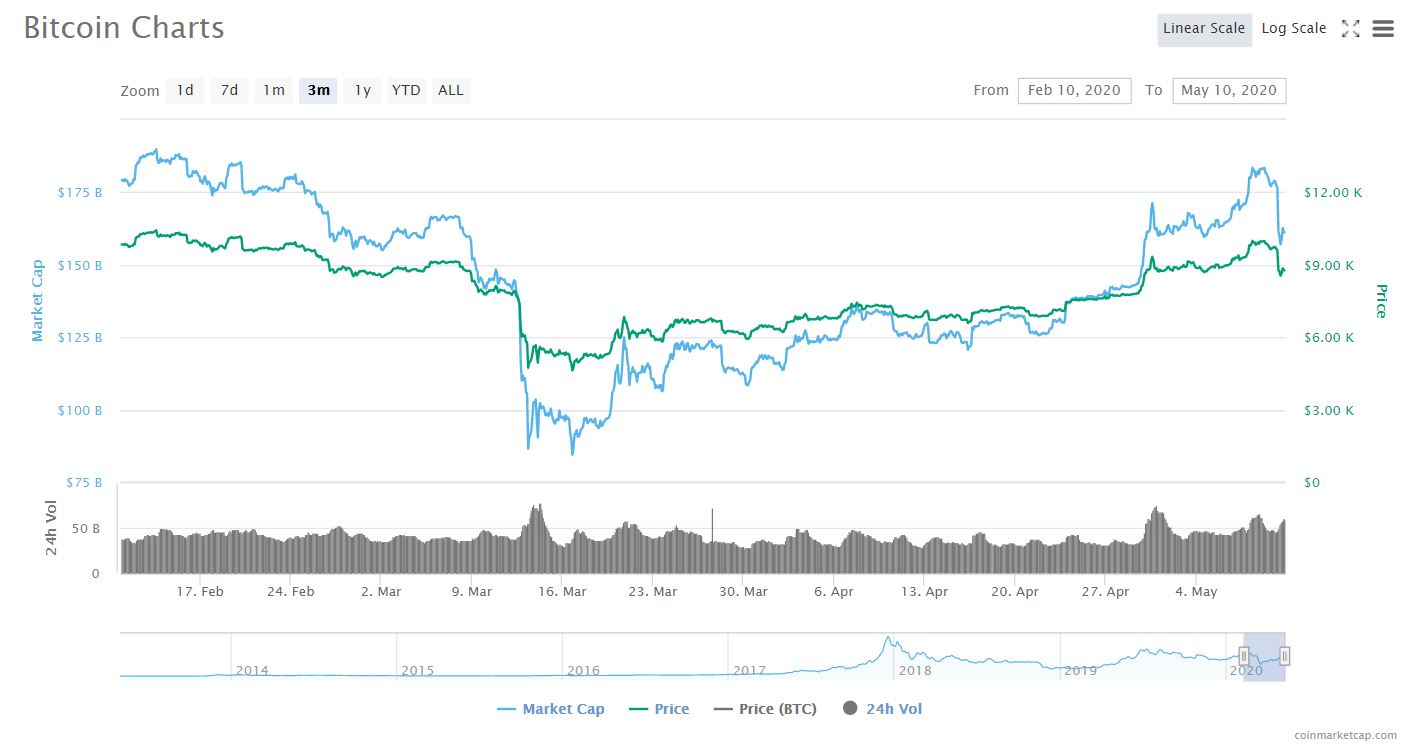Image resolution: width=1420 pixels, height=755 pixels.
Task: Click the 24h Vol legend circle icon
Action: pyautogui.click(x=851, y=709)
